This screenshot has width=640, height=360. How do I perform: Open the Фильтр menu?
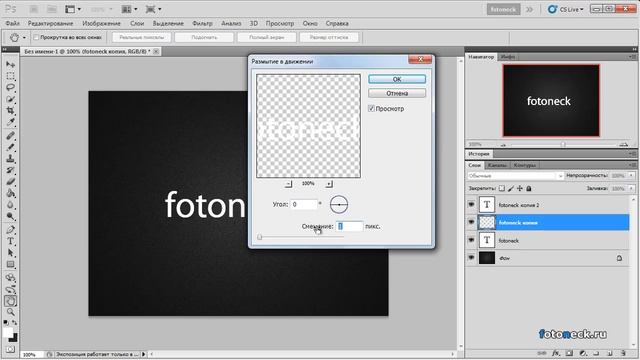point(202,23)
